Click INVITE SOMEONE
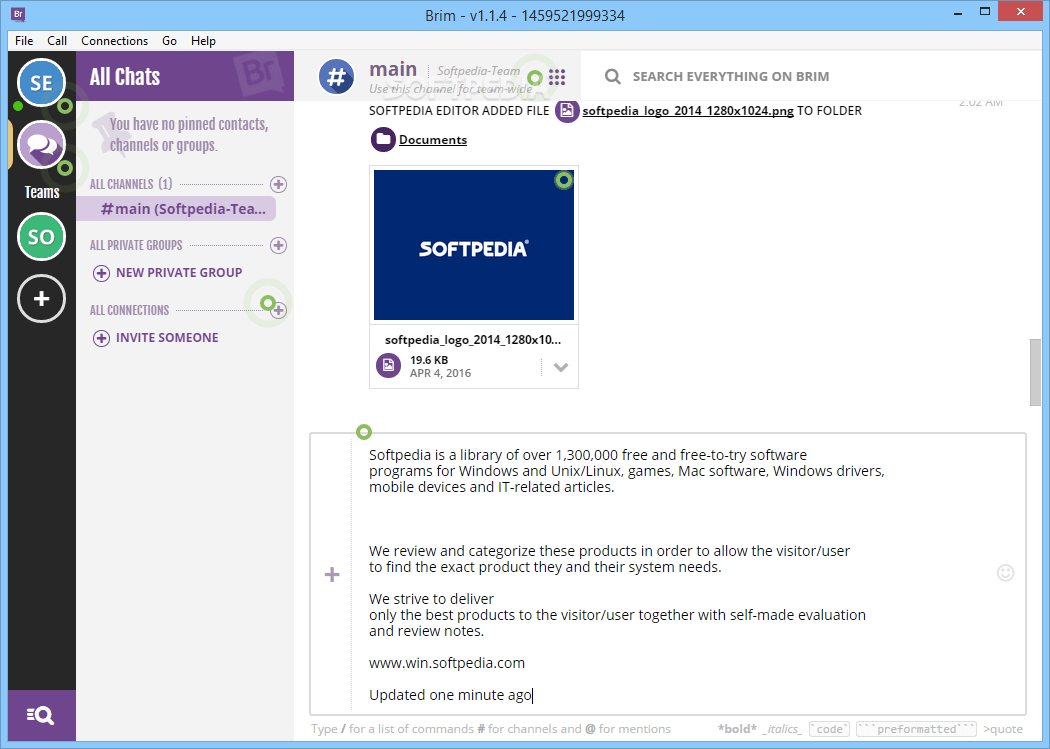The width and height of the screenshot is (1050, 749). pos(155,337)
